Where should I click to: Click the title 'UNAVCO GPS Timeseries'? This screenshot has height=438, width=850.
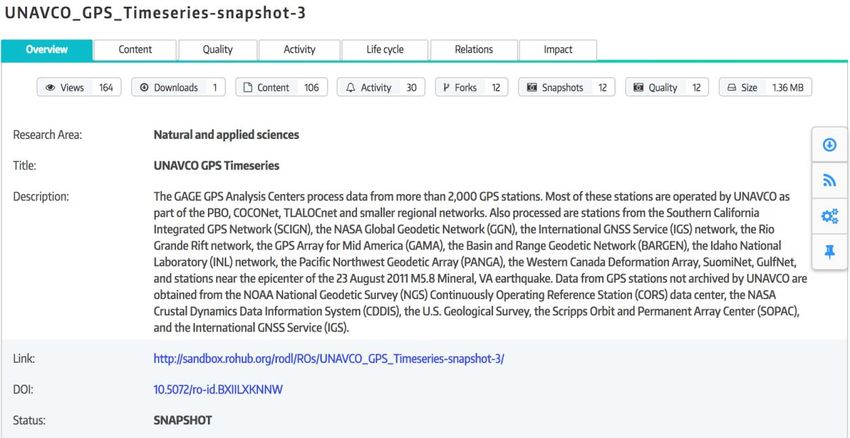pos(217,166)
